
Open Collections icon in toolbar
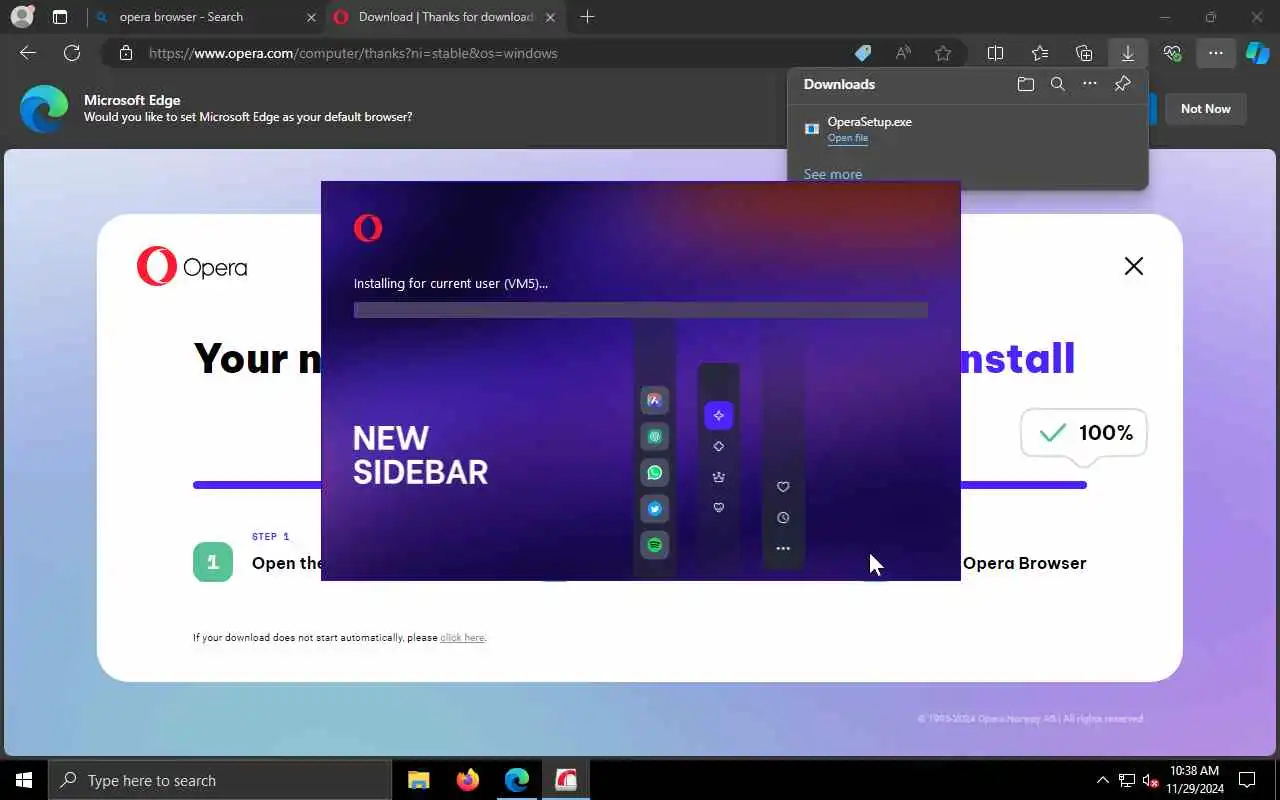1084,53
